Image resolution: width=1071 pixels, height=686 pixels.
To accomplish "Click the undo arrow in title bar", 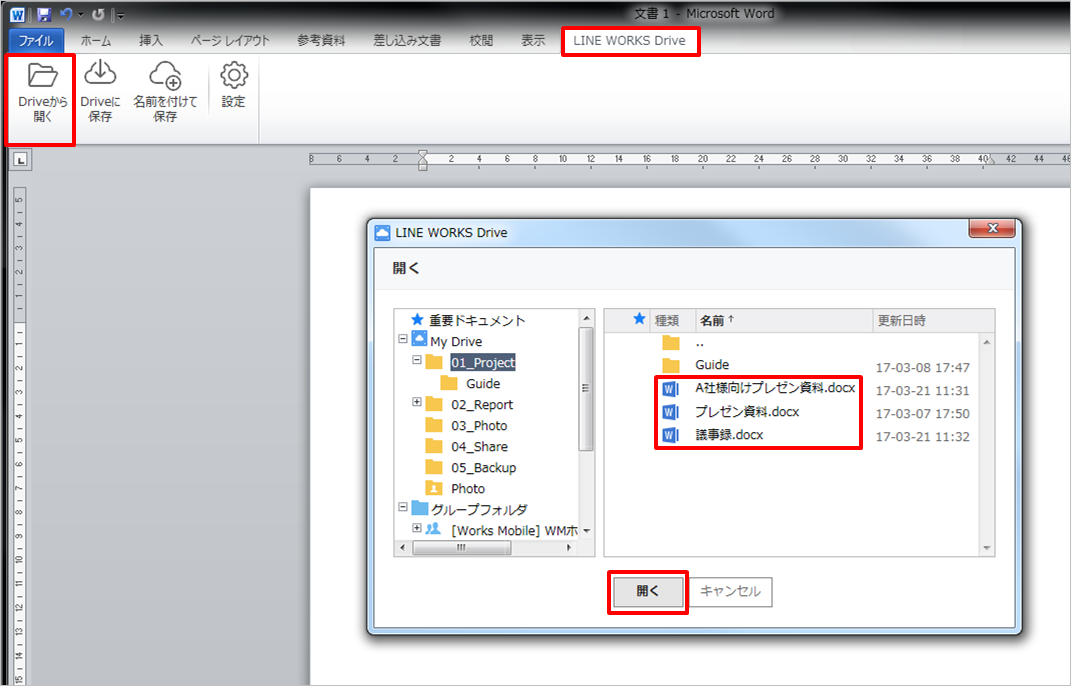I will point(66,15).
